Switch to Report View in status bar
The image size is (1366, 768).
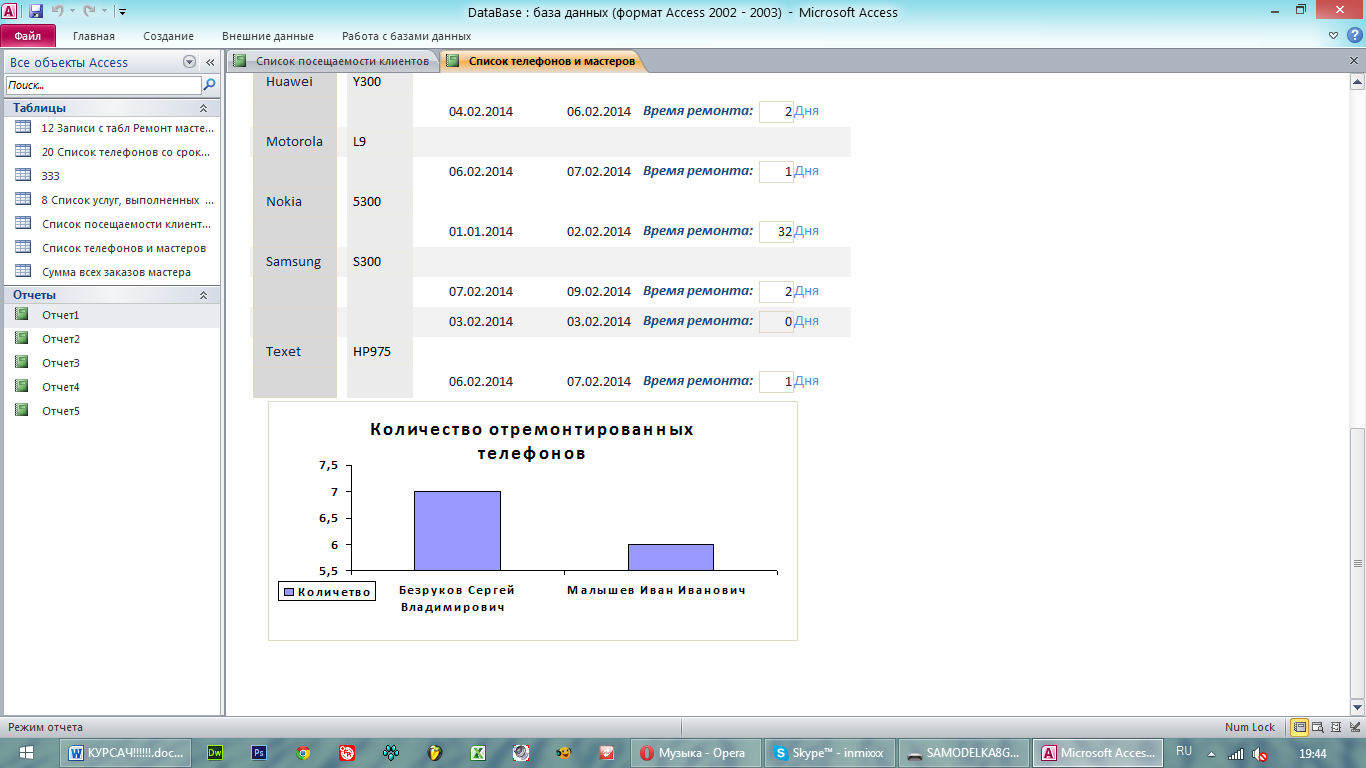click(1300, 727)
